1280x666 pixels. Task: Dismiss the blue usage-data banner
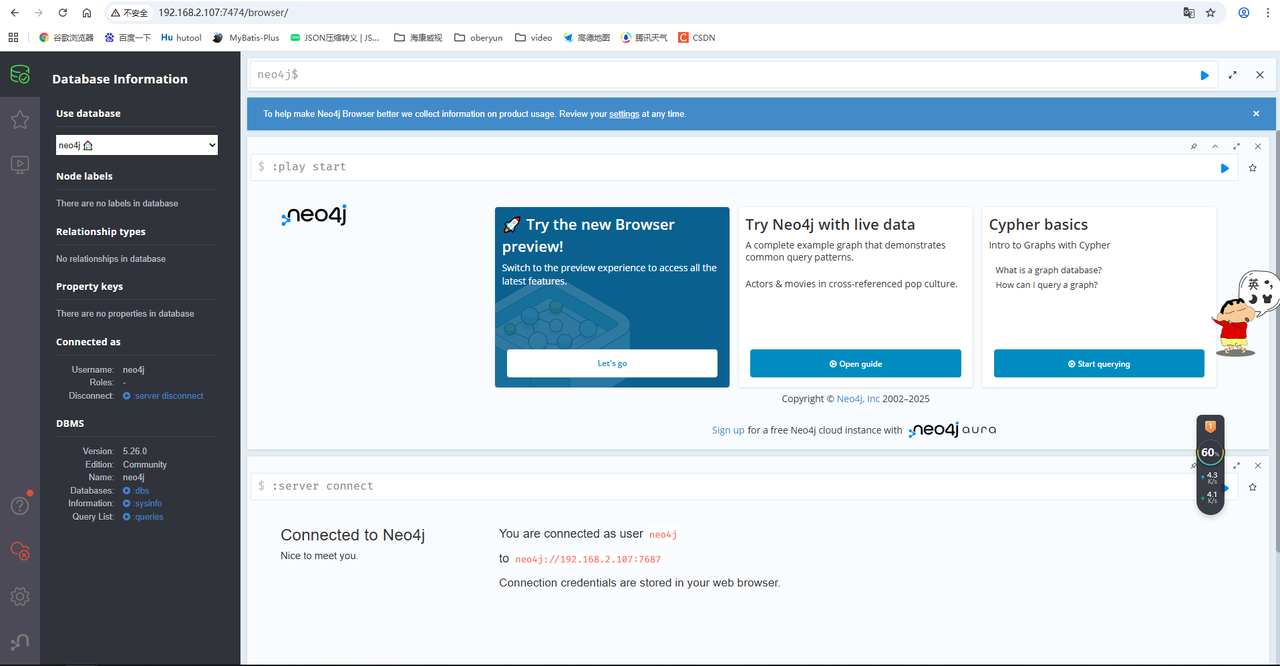[x=1256, y=114]
